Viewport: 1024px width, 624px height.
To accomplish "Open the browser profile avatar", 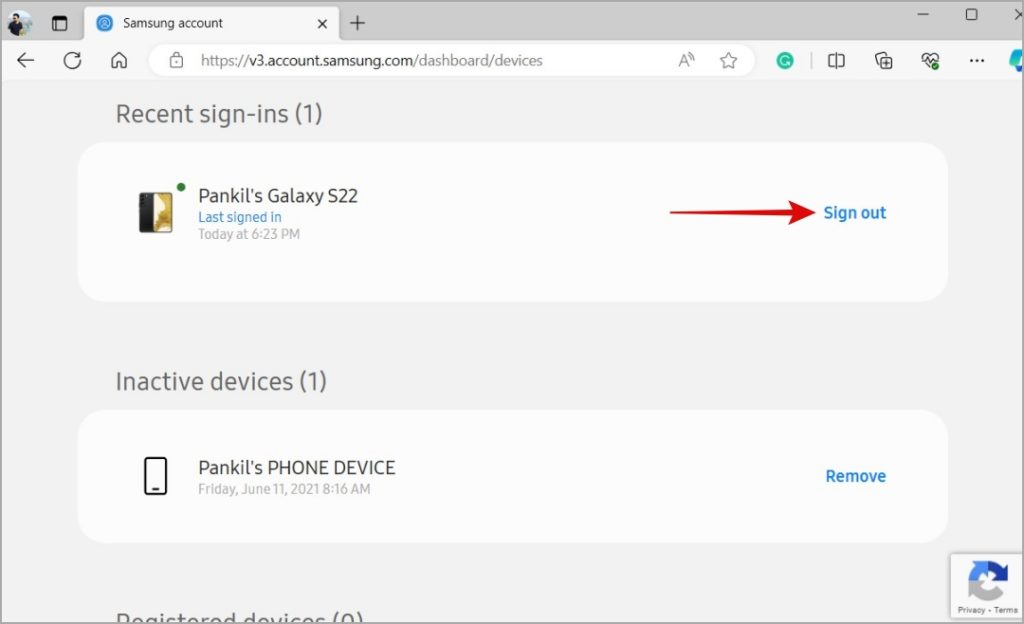I will tap(20, 23).
